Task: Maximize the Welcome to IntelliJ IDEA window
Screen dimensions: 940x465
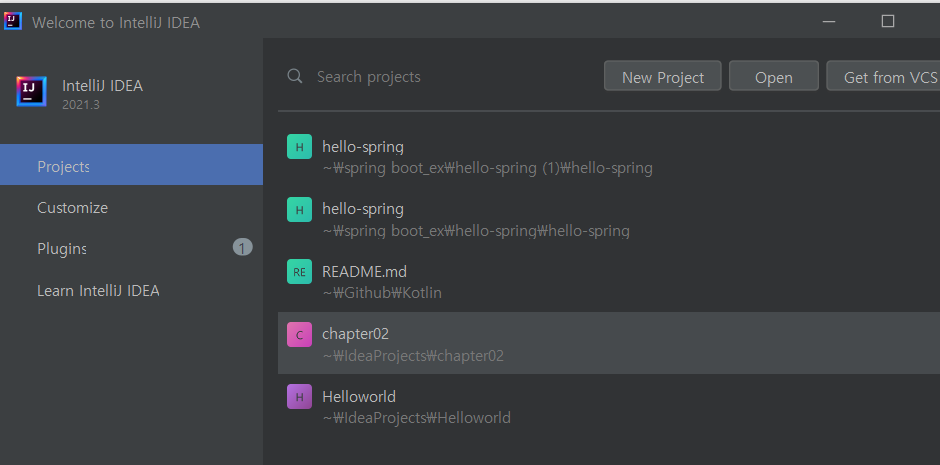Action: pos(887,21)
